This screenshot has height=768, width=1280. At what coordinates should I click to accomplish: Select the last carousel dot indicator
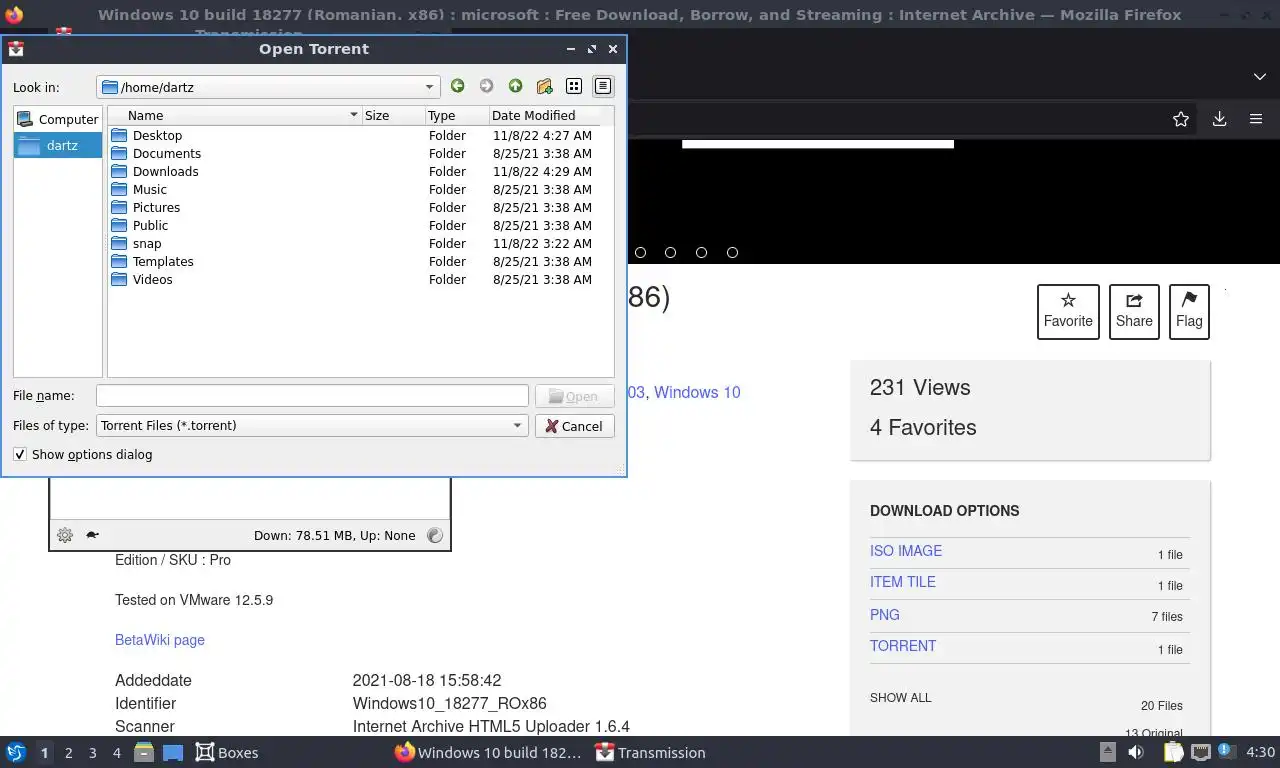732,253
